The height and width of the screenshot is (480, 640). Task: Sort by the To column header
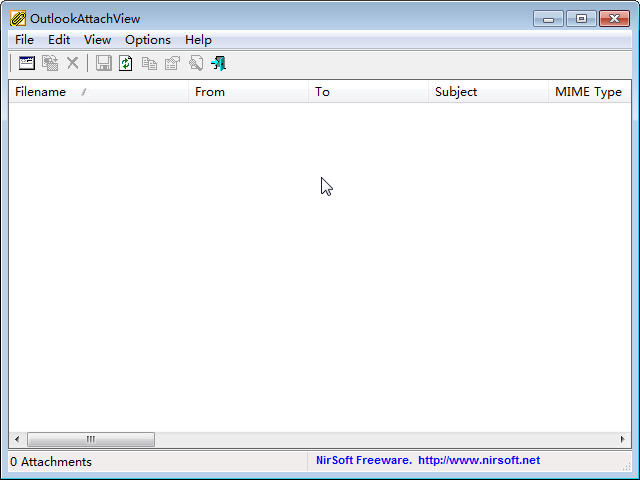click(x=369, y=92)
